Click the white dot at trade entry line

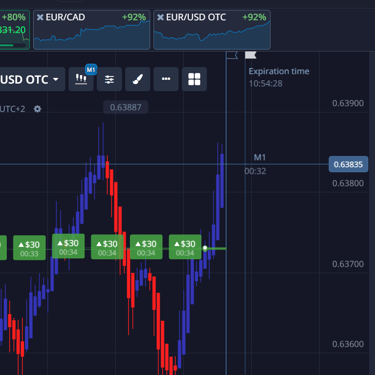[x=205, y=248]
